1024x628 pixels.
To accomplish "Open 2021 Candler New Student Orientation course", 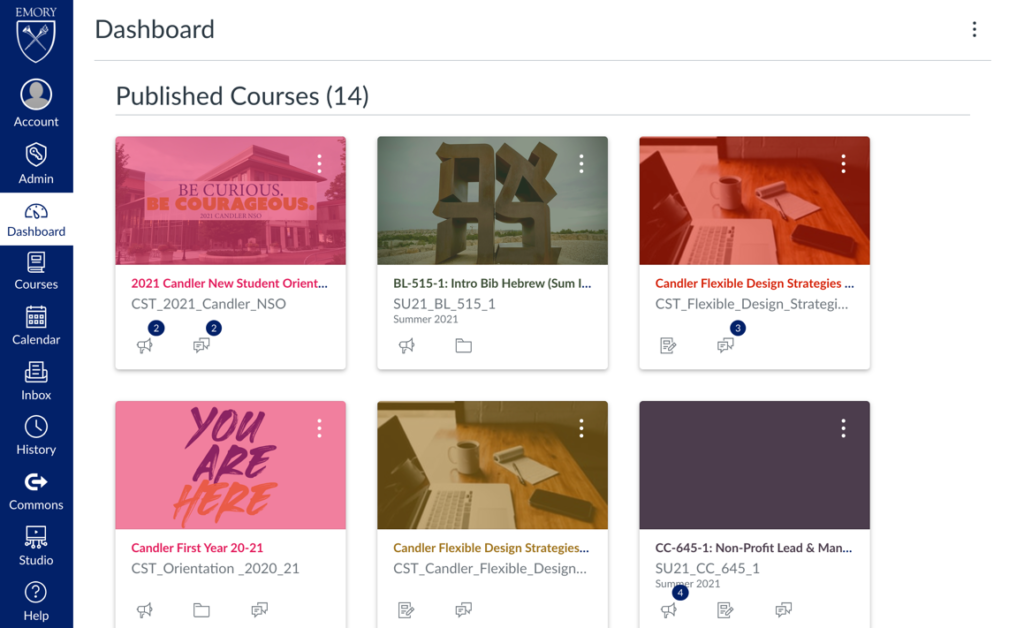I will pyautogui.click(x=229, y=283).
